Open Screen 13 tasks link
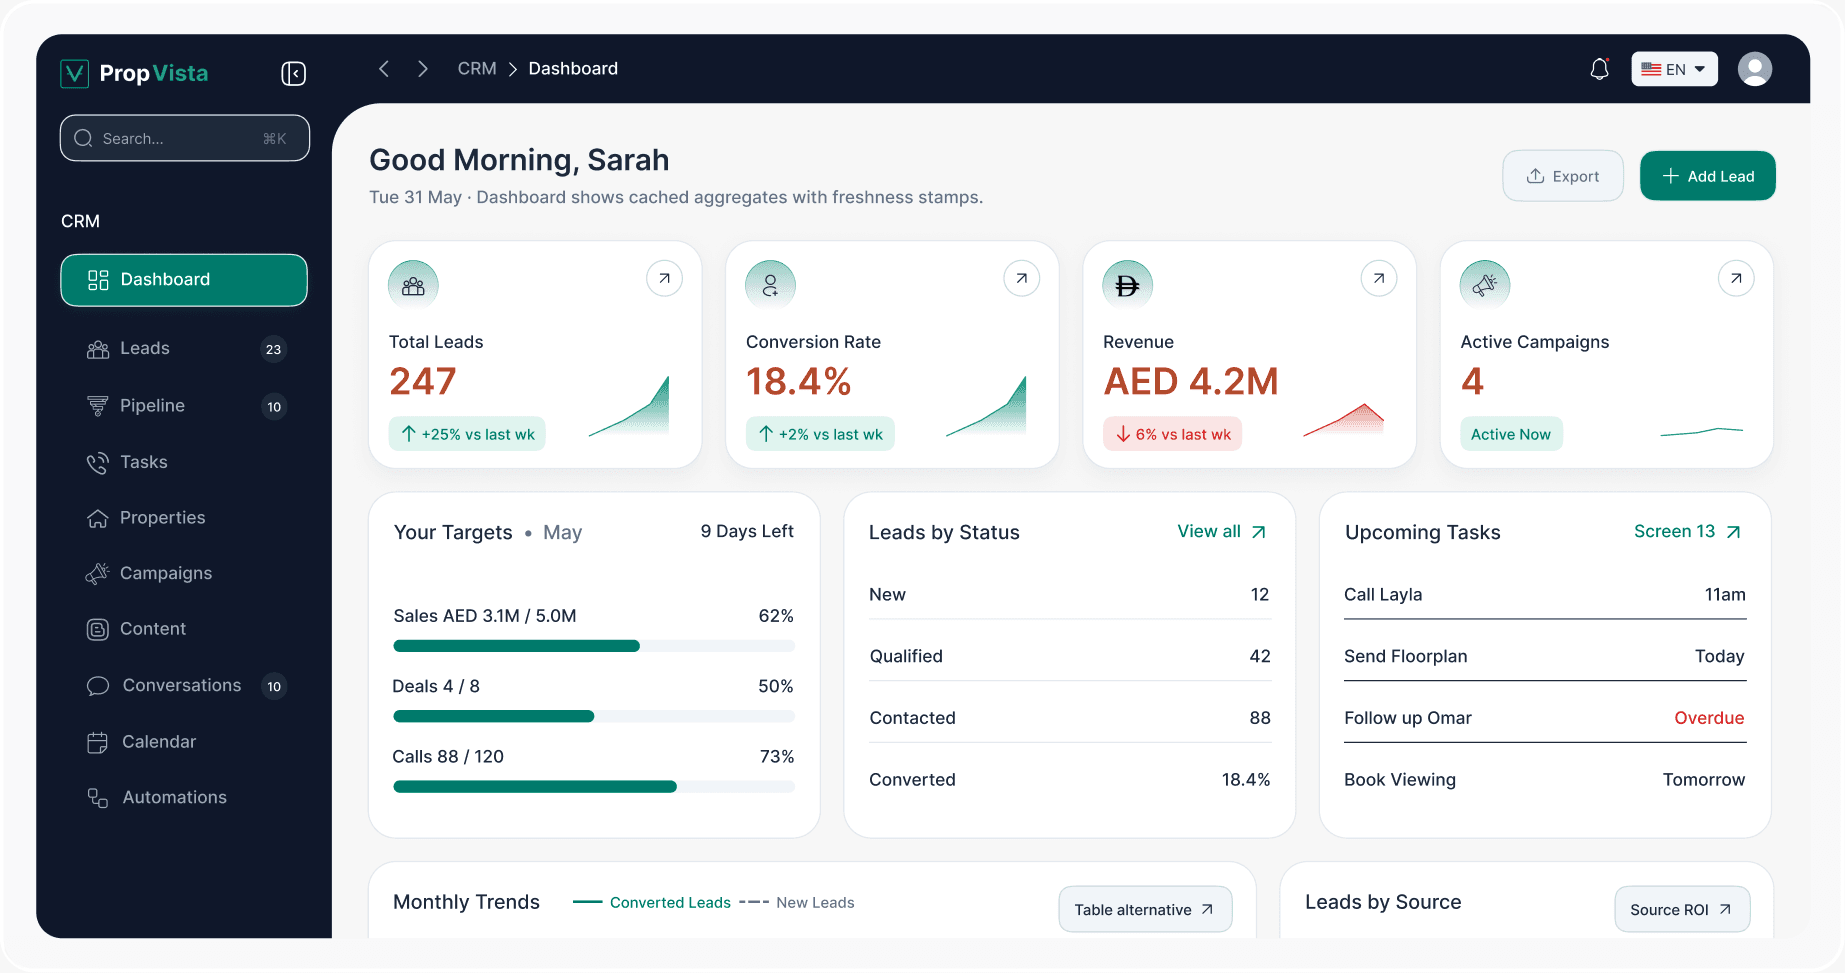This screenshot has height=973, width=1845. coord(1688,532)
